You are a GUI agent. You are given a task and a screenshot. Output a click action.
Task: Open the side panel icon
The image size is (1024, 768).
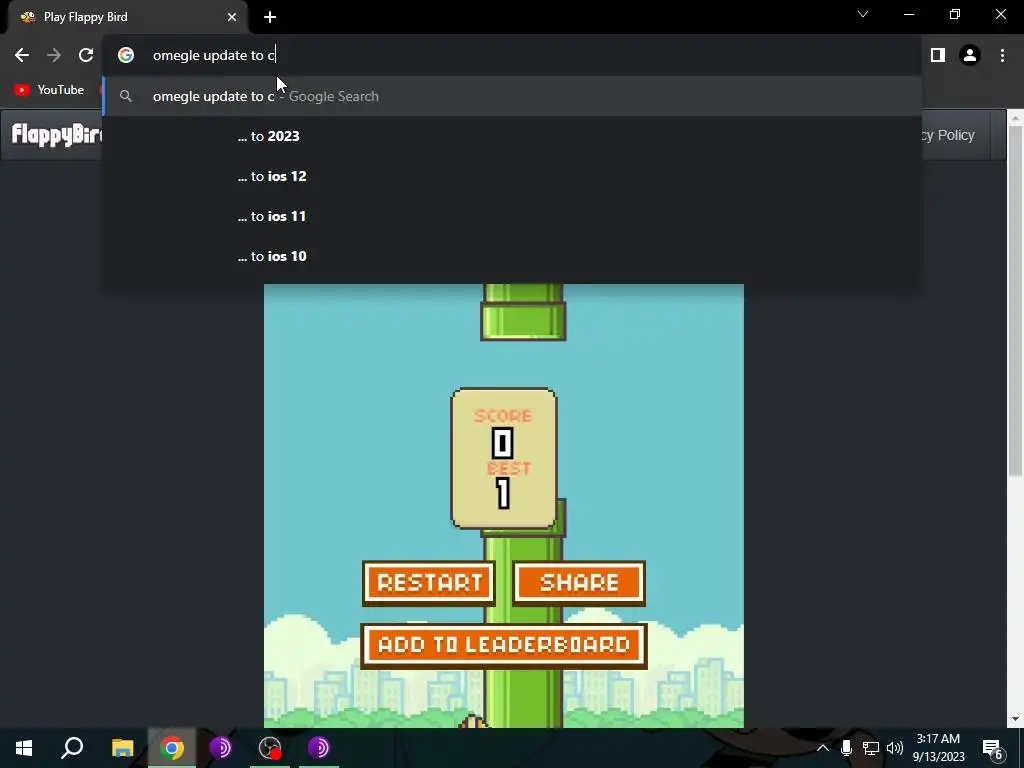(938, 56)
